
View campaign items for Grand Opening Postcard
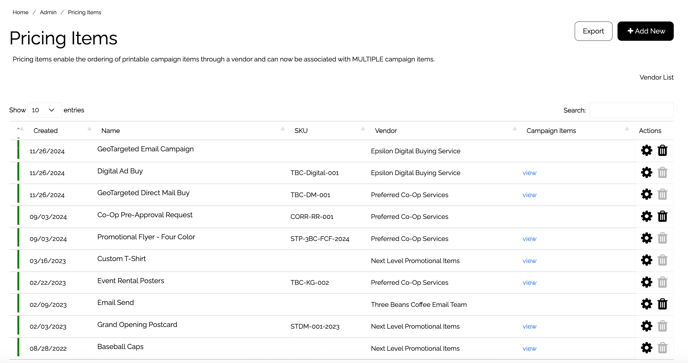point(530,327)
